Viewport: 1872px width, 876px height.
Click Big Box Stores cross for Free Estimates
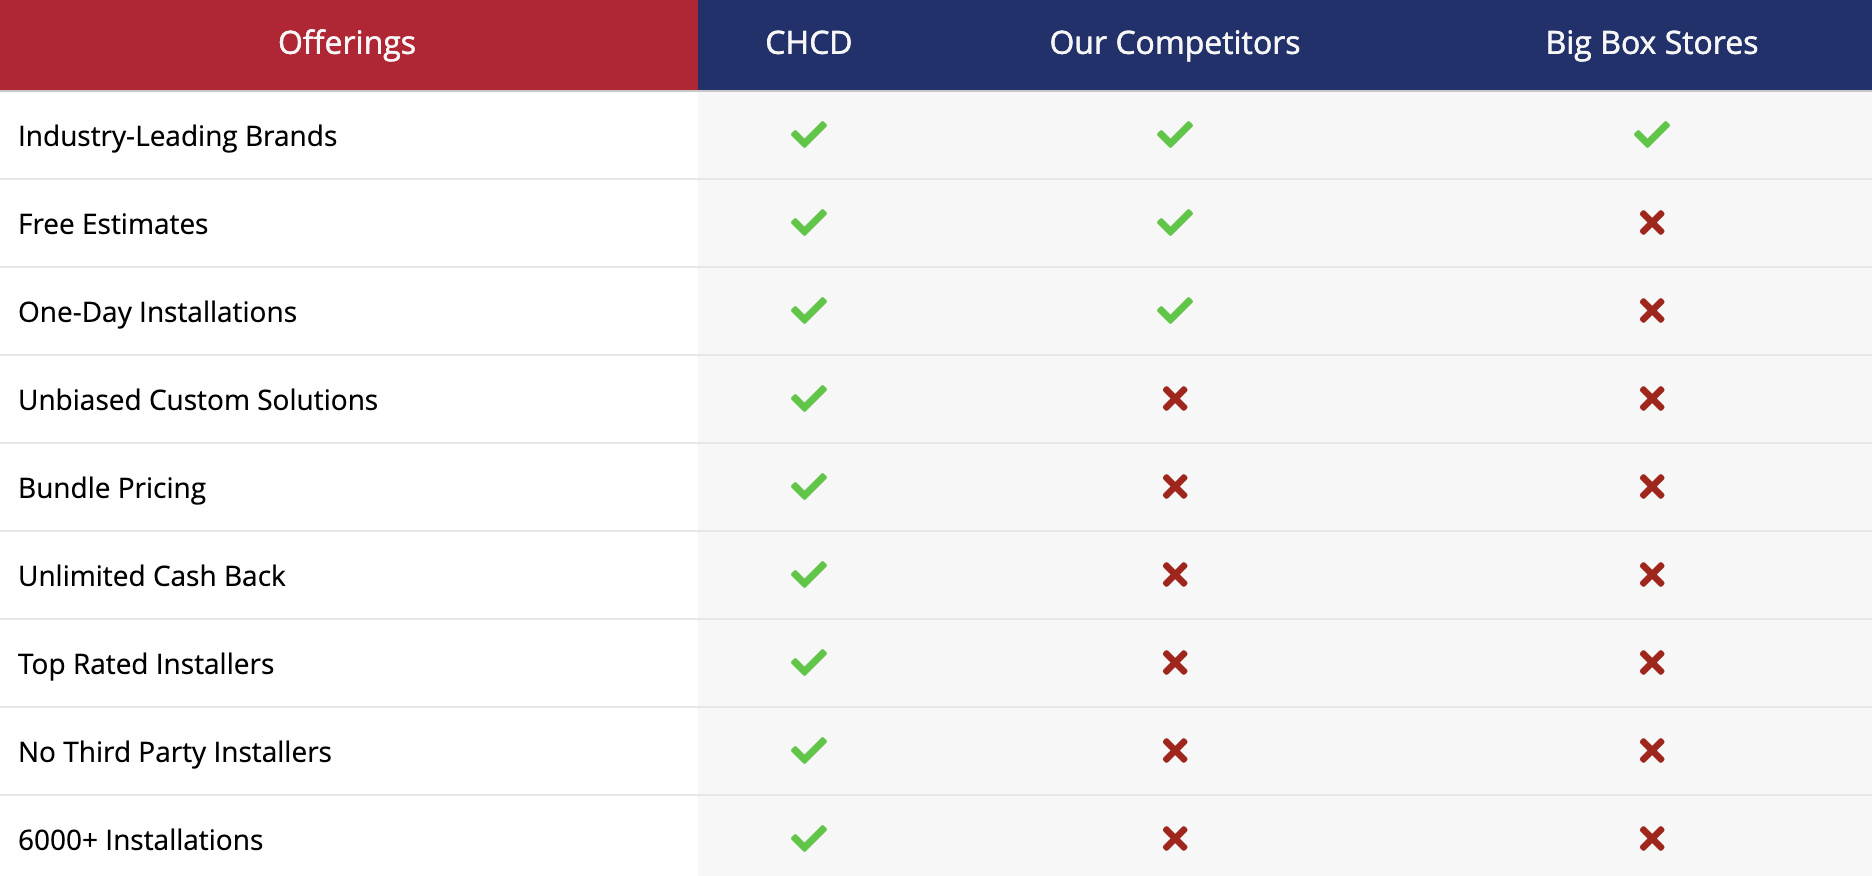click(1651, 223)
